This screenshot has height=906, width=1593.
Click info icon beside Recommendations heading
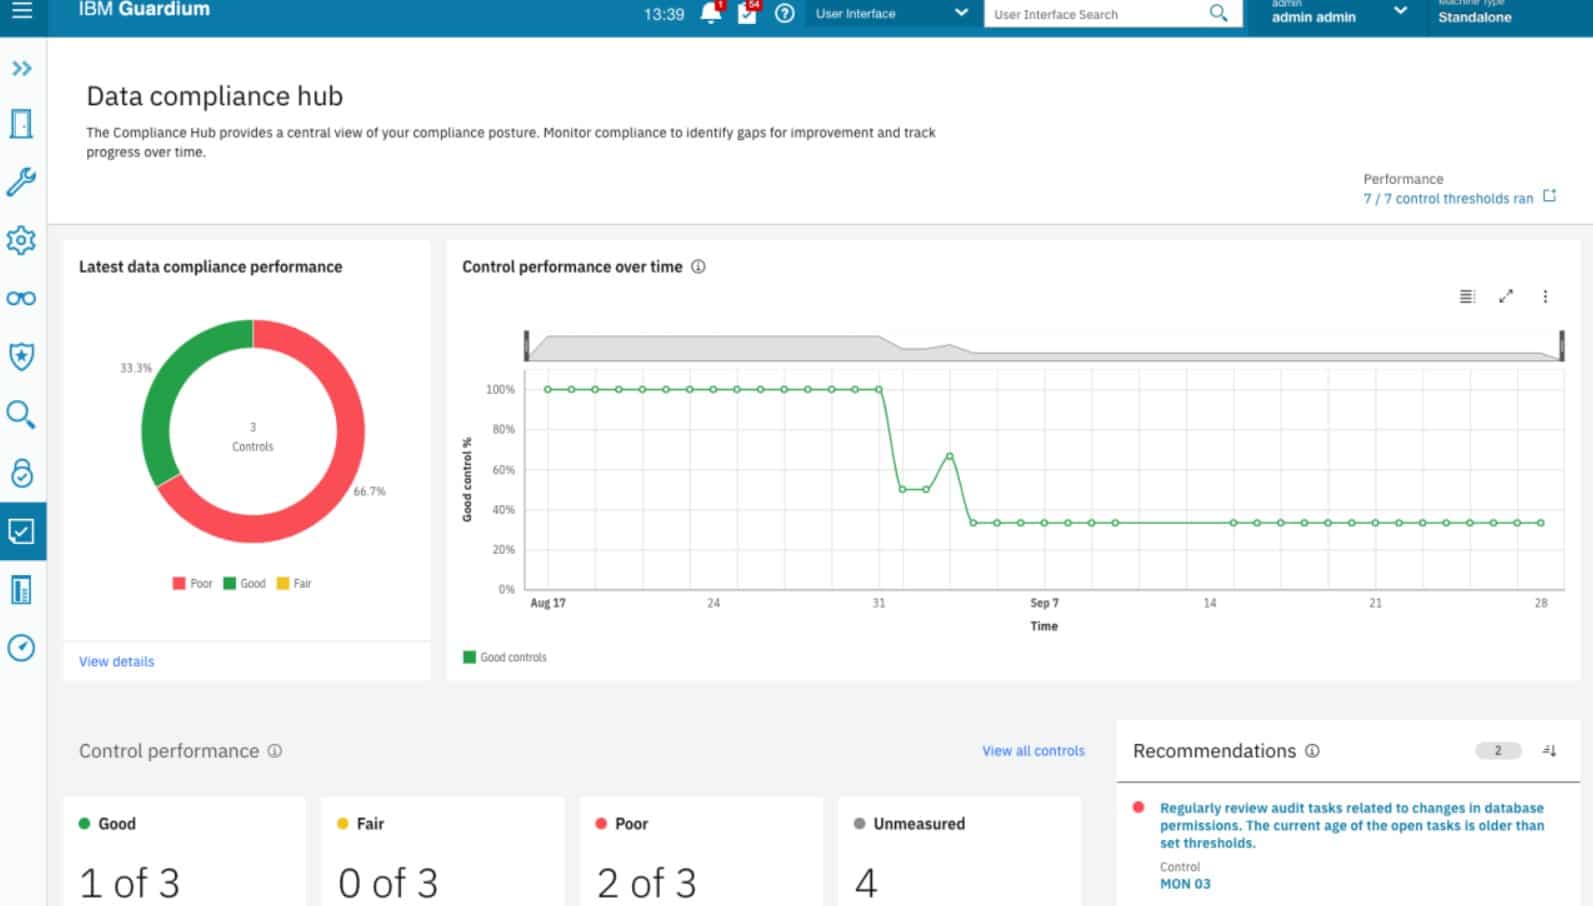(x=1312, y=750)
